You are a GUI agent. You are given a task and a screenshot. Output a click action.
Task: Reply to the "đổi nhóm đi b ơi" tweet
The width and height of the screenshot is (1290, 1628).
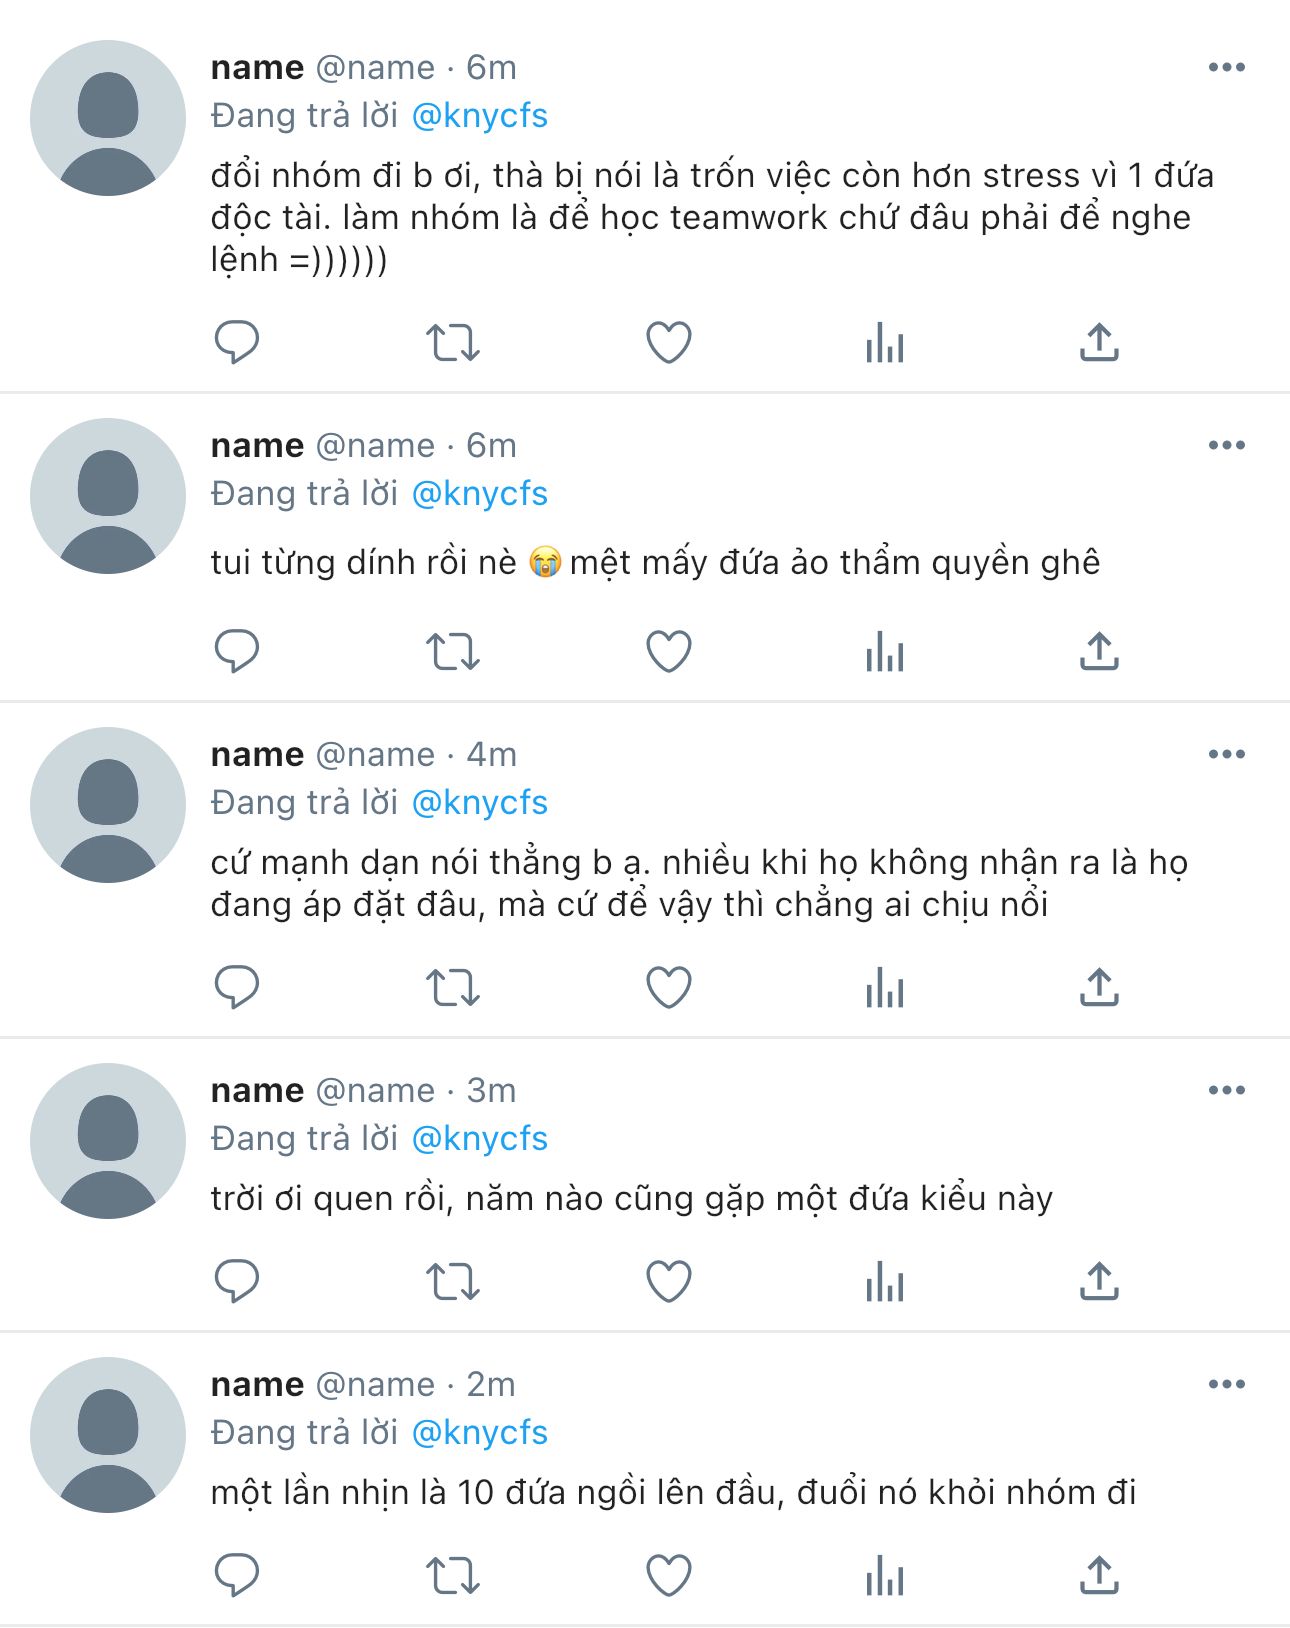237,342
